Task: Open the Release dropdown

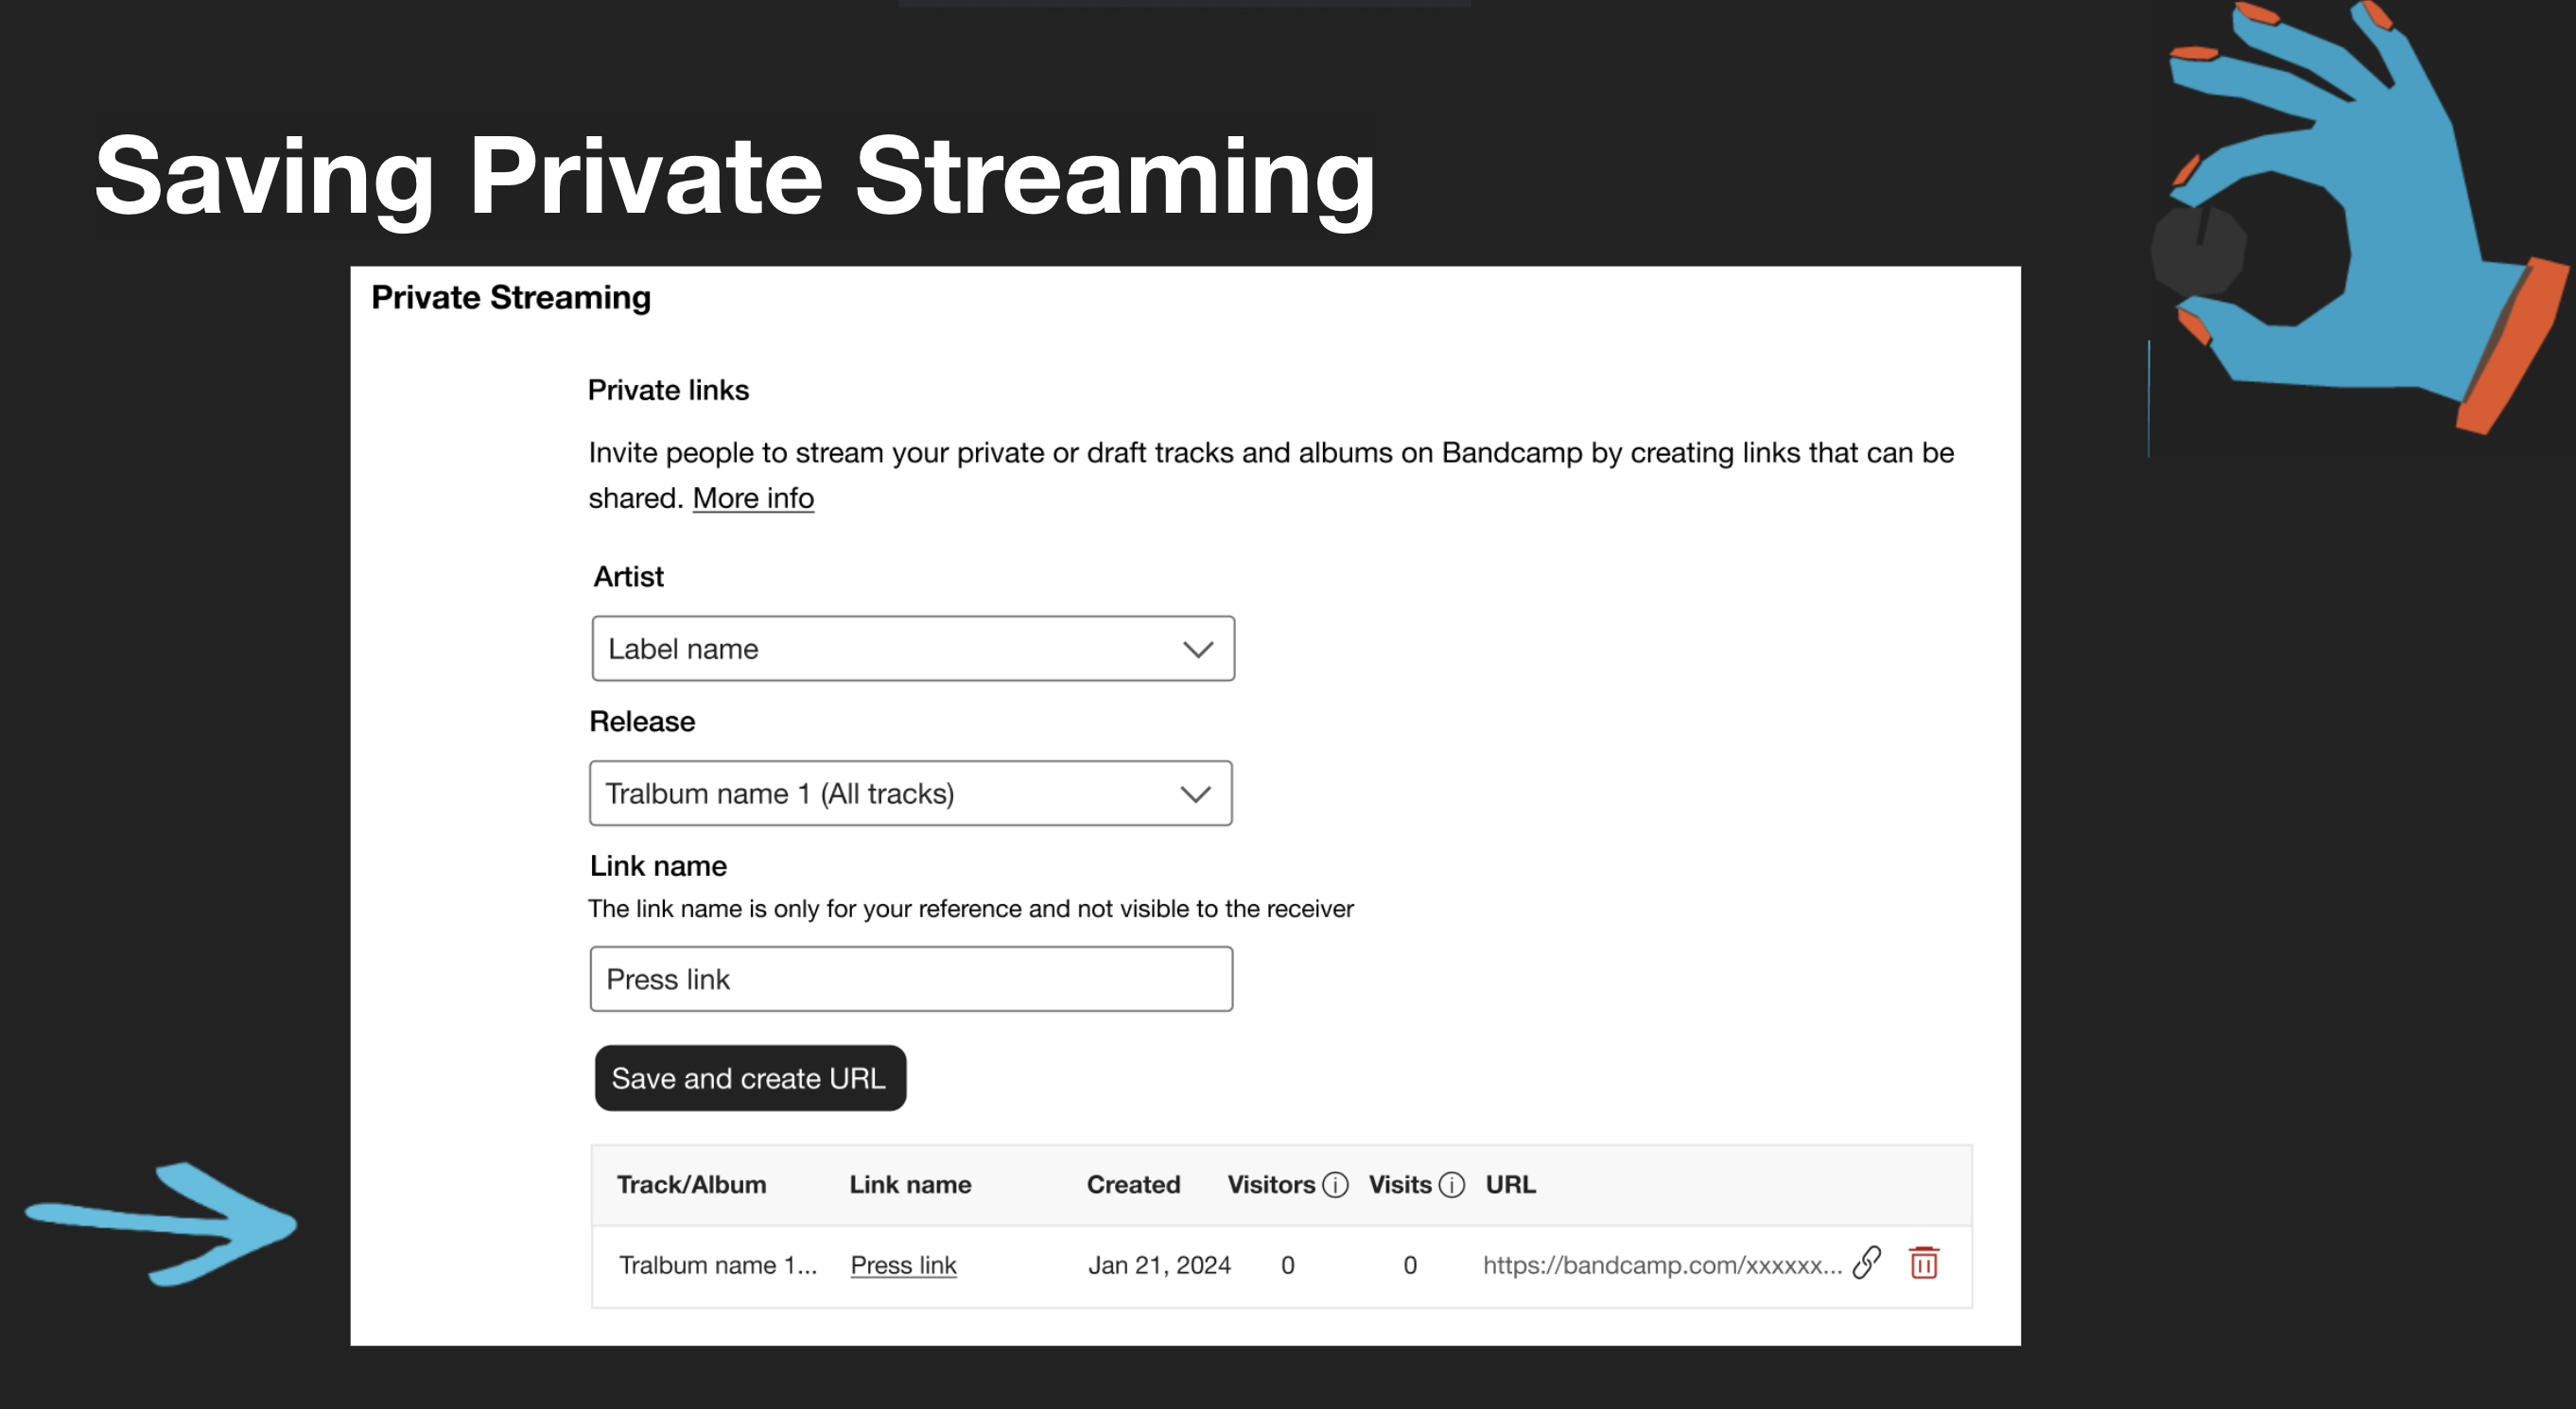Action: tap(910, 793)
